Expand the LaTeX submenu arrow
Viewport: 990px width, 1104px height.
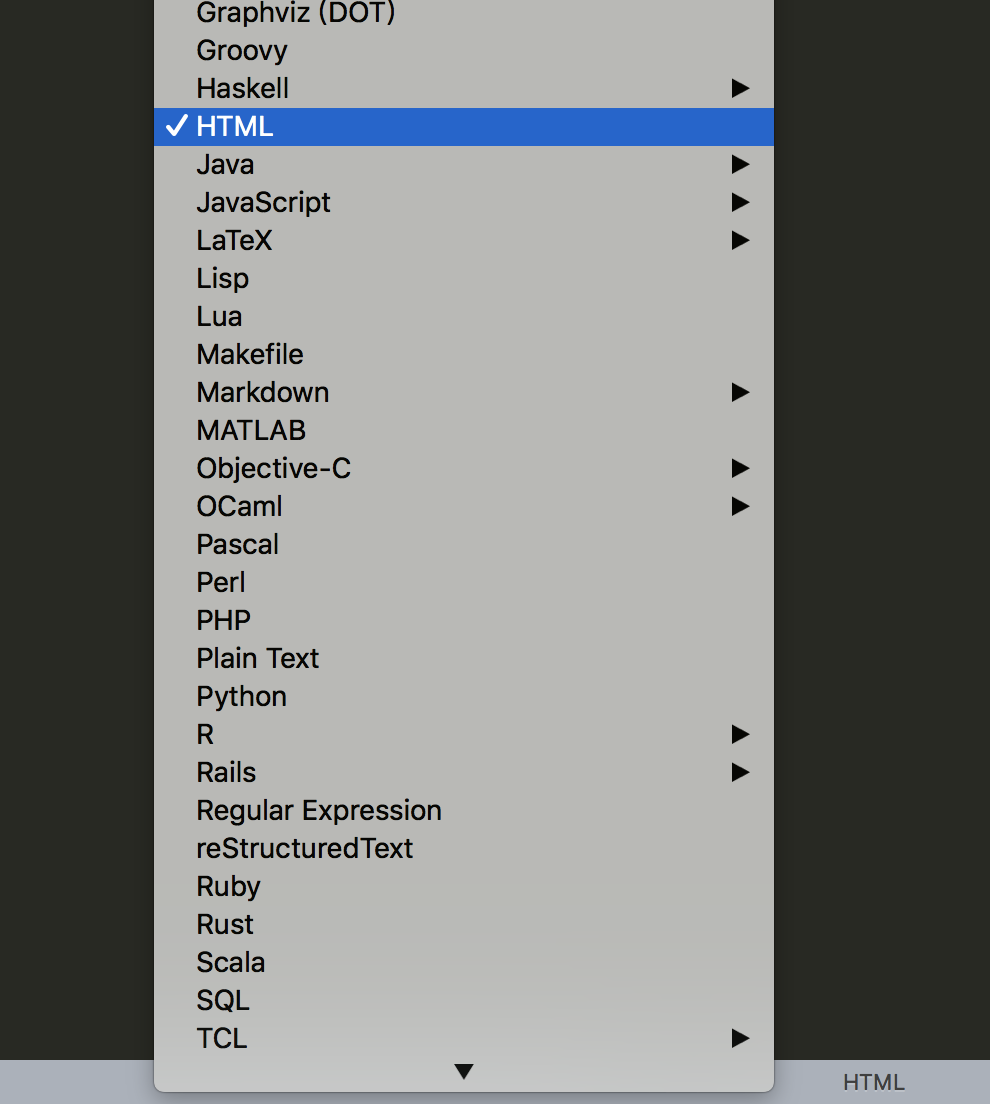[x=740, y=241]
